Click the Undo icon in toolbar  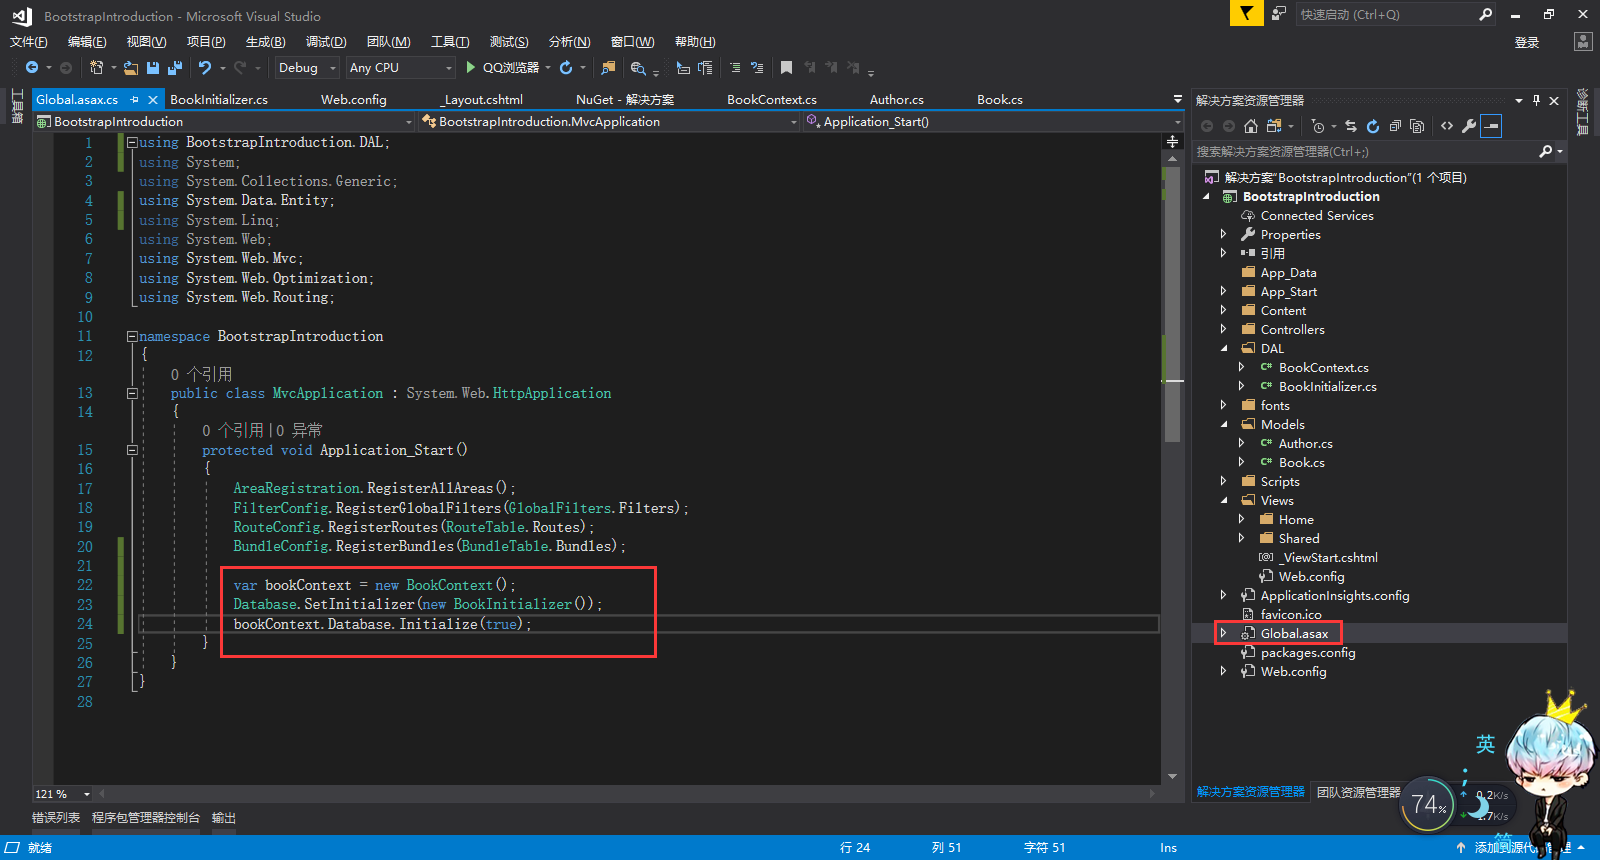[205, 68]
